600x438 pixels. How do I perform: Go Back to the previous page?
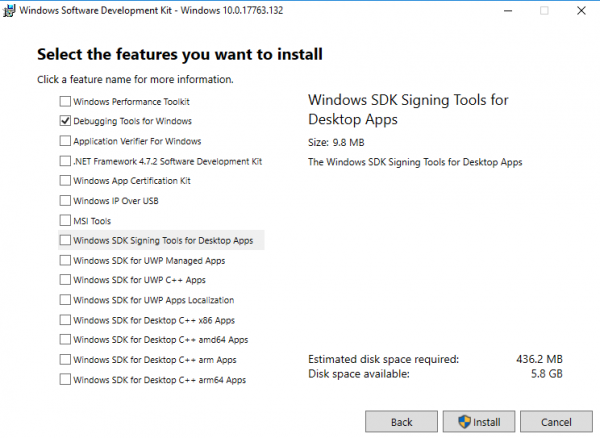pyautogui.click(x=402, y=421)
